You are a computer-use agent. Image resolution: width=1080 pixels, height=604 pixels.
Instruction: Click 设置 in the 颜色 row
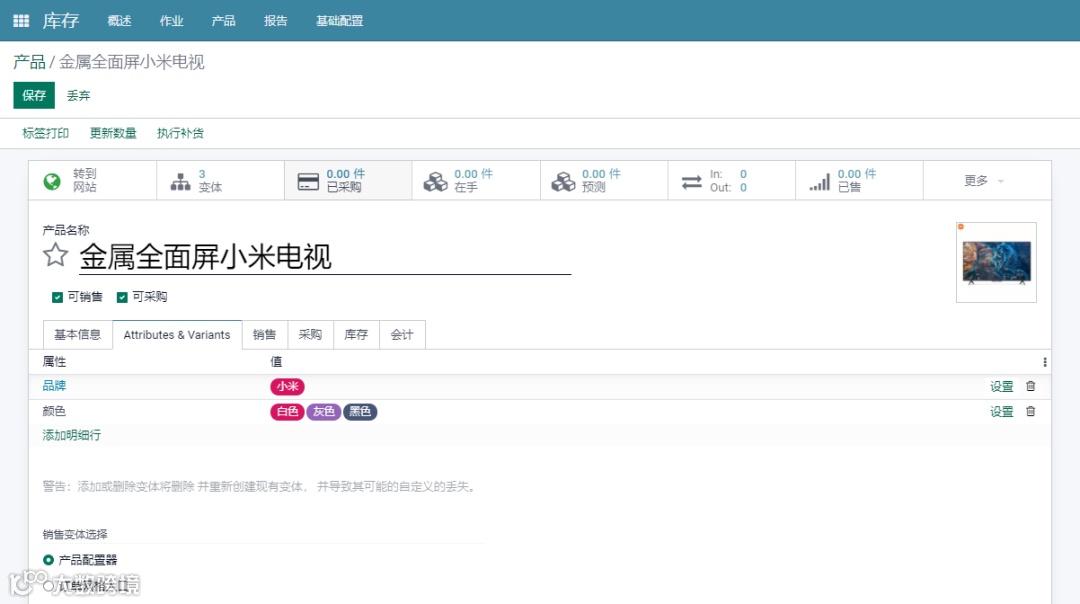pyautogui.click(x=1001, y=412)
